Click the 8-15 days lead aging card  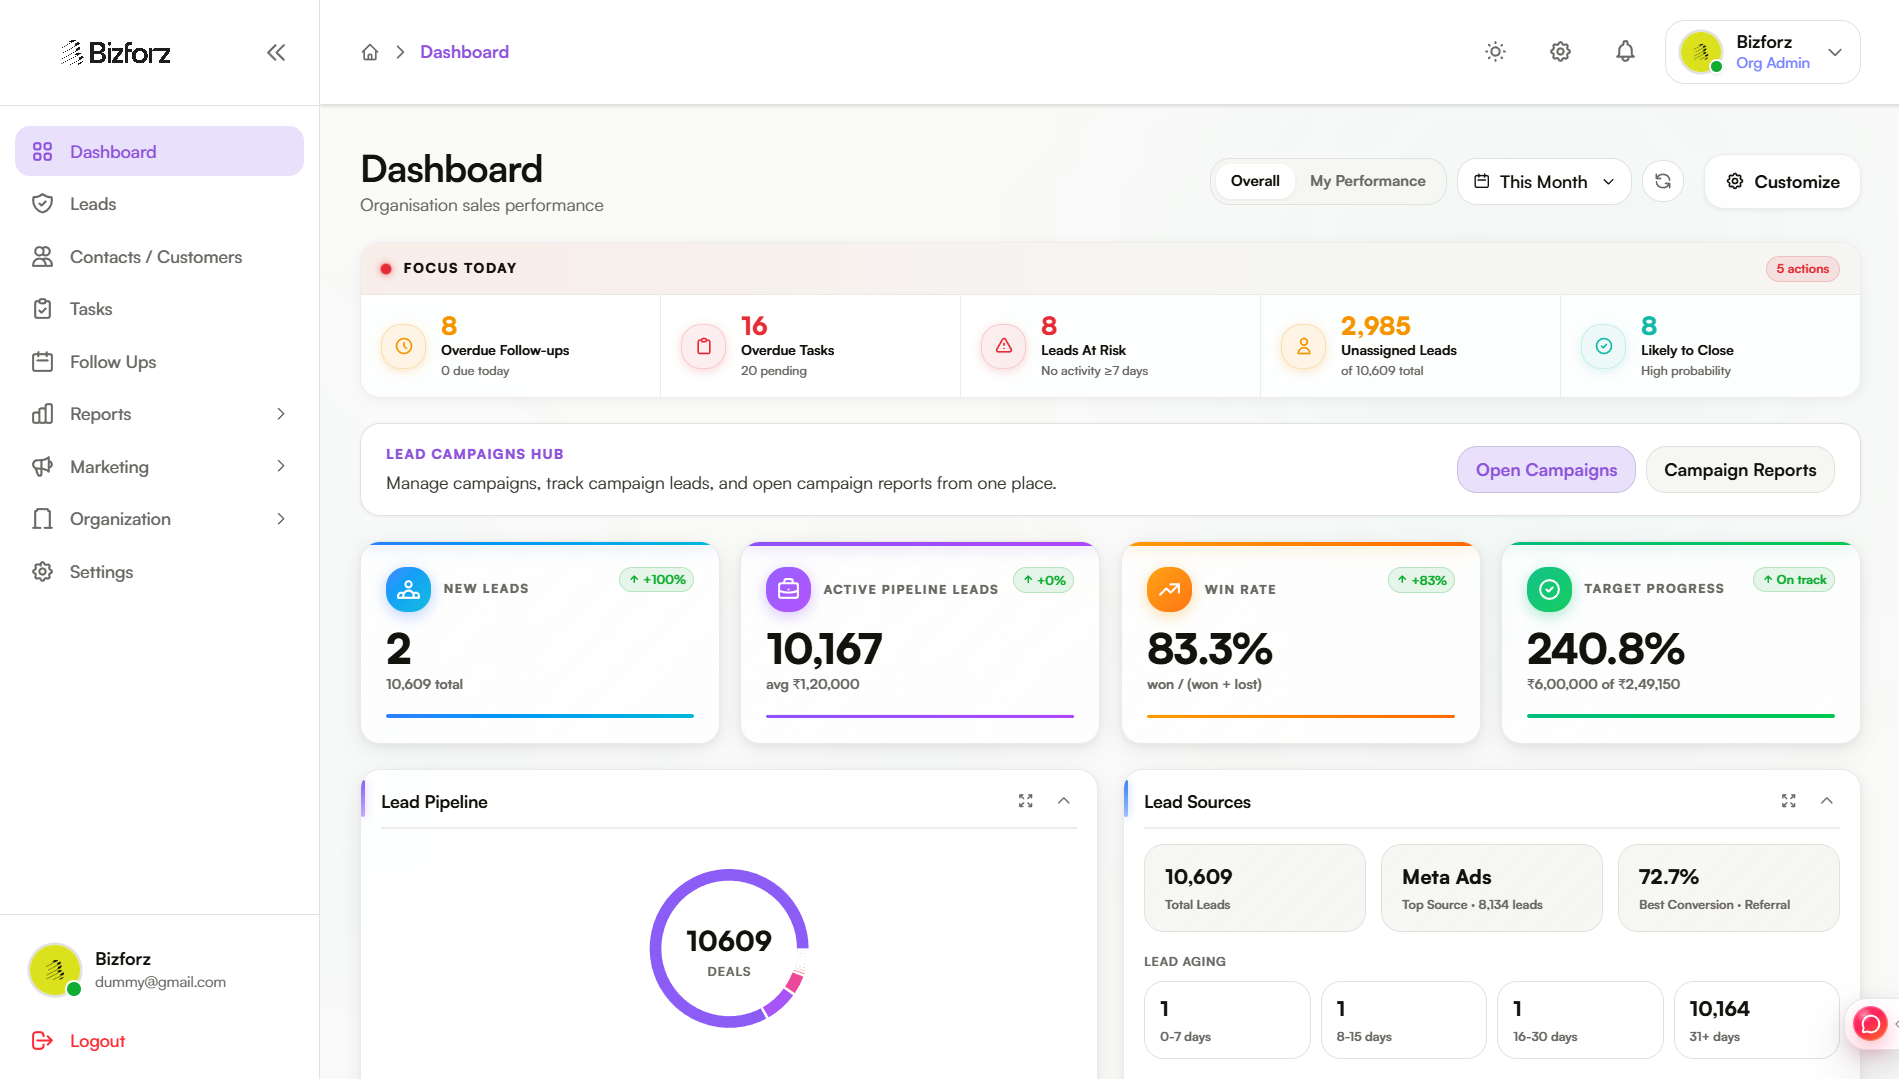pos(1403,1020)
